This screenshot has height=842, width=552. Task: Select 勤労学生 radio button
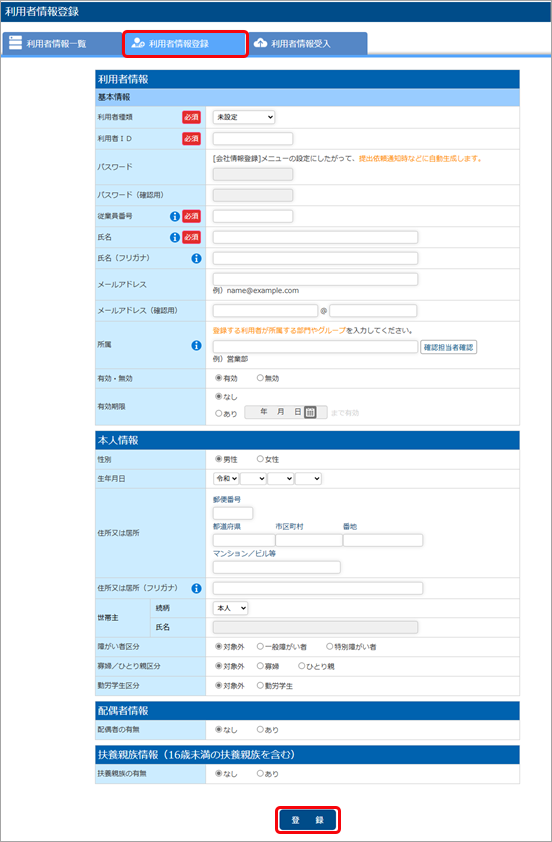260,685
